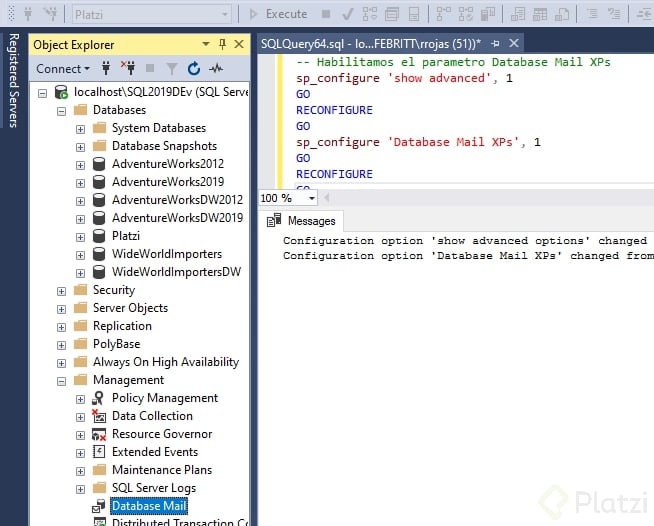
Task: Toggle Include Actual Execution Plan
Action: [x=443, y=14]
